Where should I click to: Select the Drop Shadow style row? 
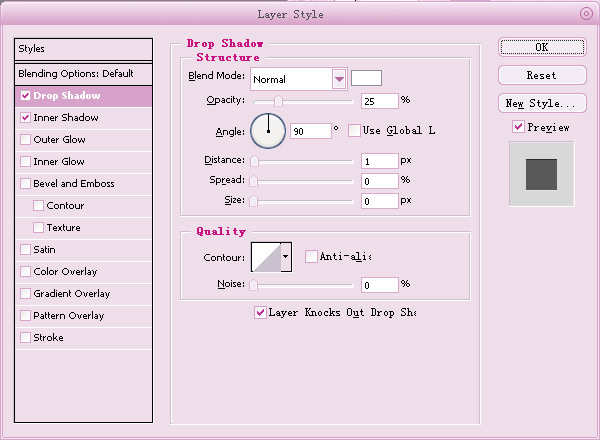point(83,96)
